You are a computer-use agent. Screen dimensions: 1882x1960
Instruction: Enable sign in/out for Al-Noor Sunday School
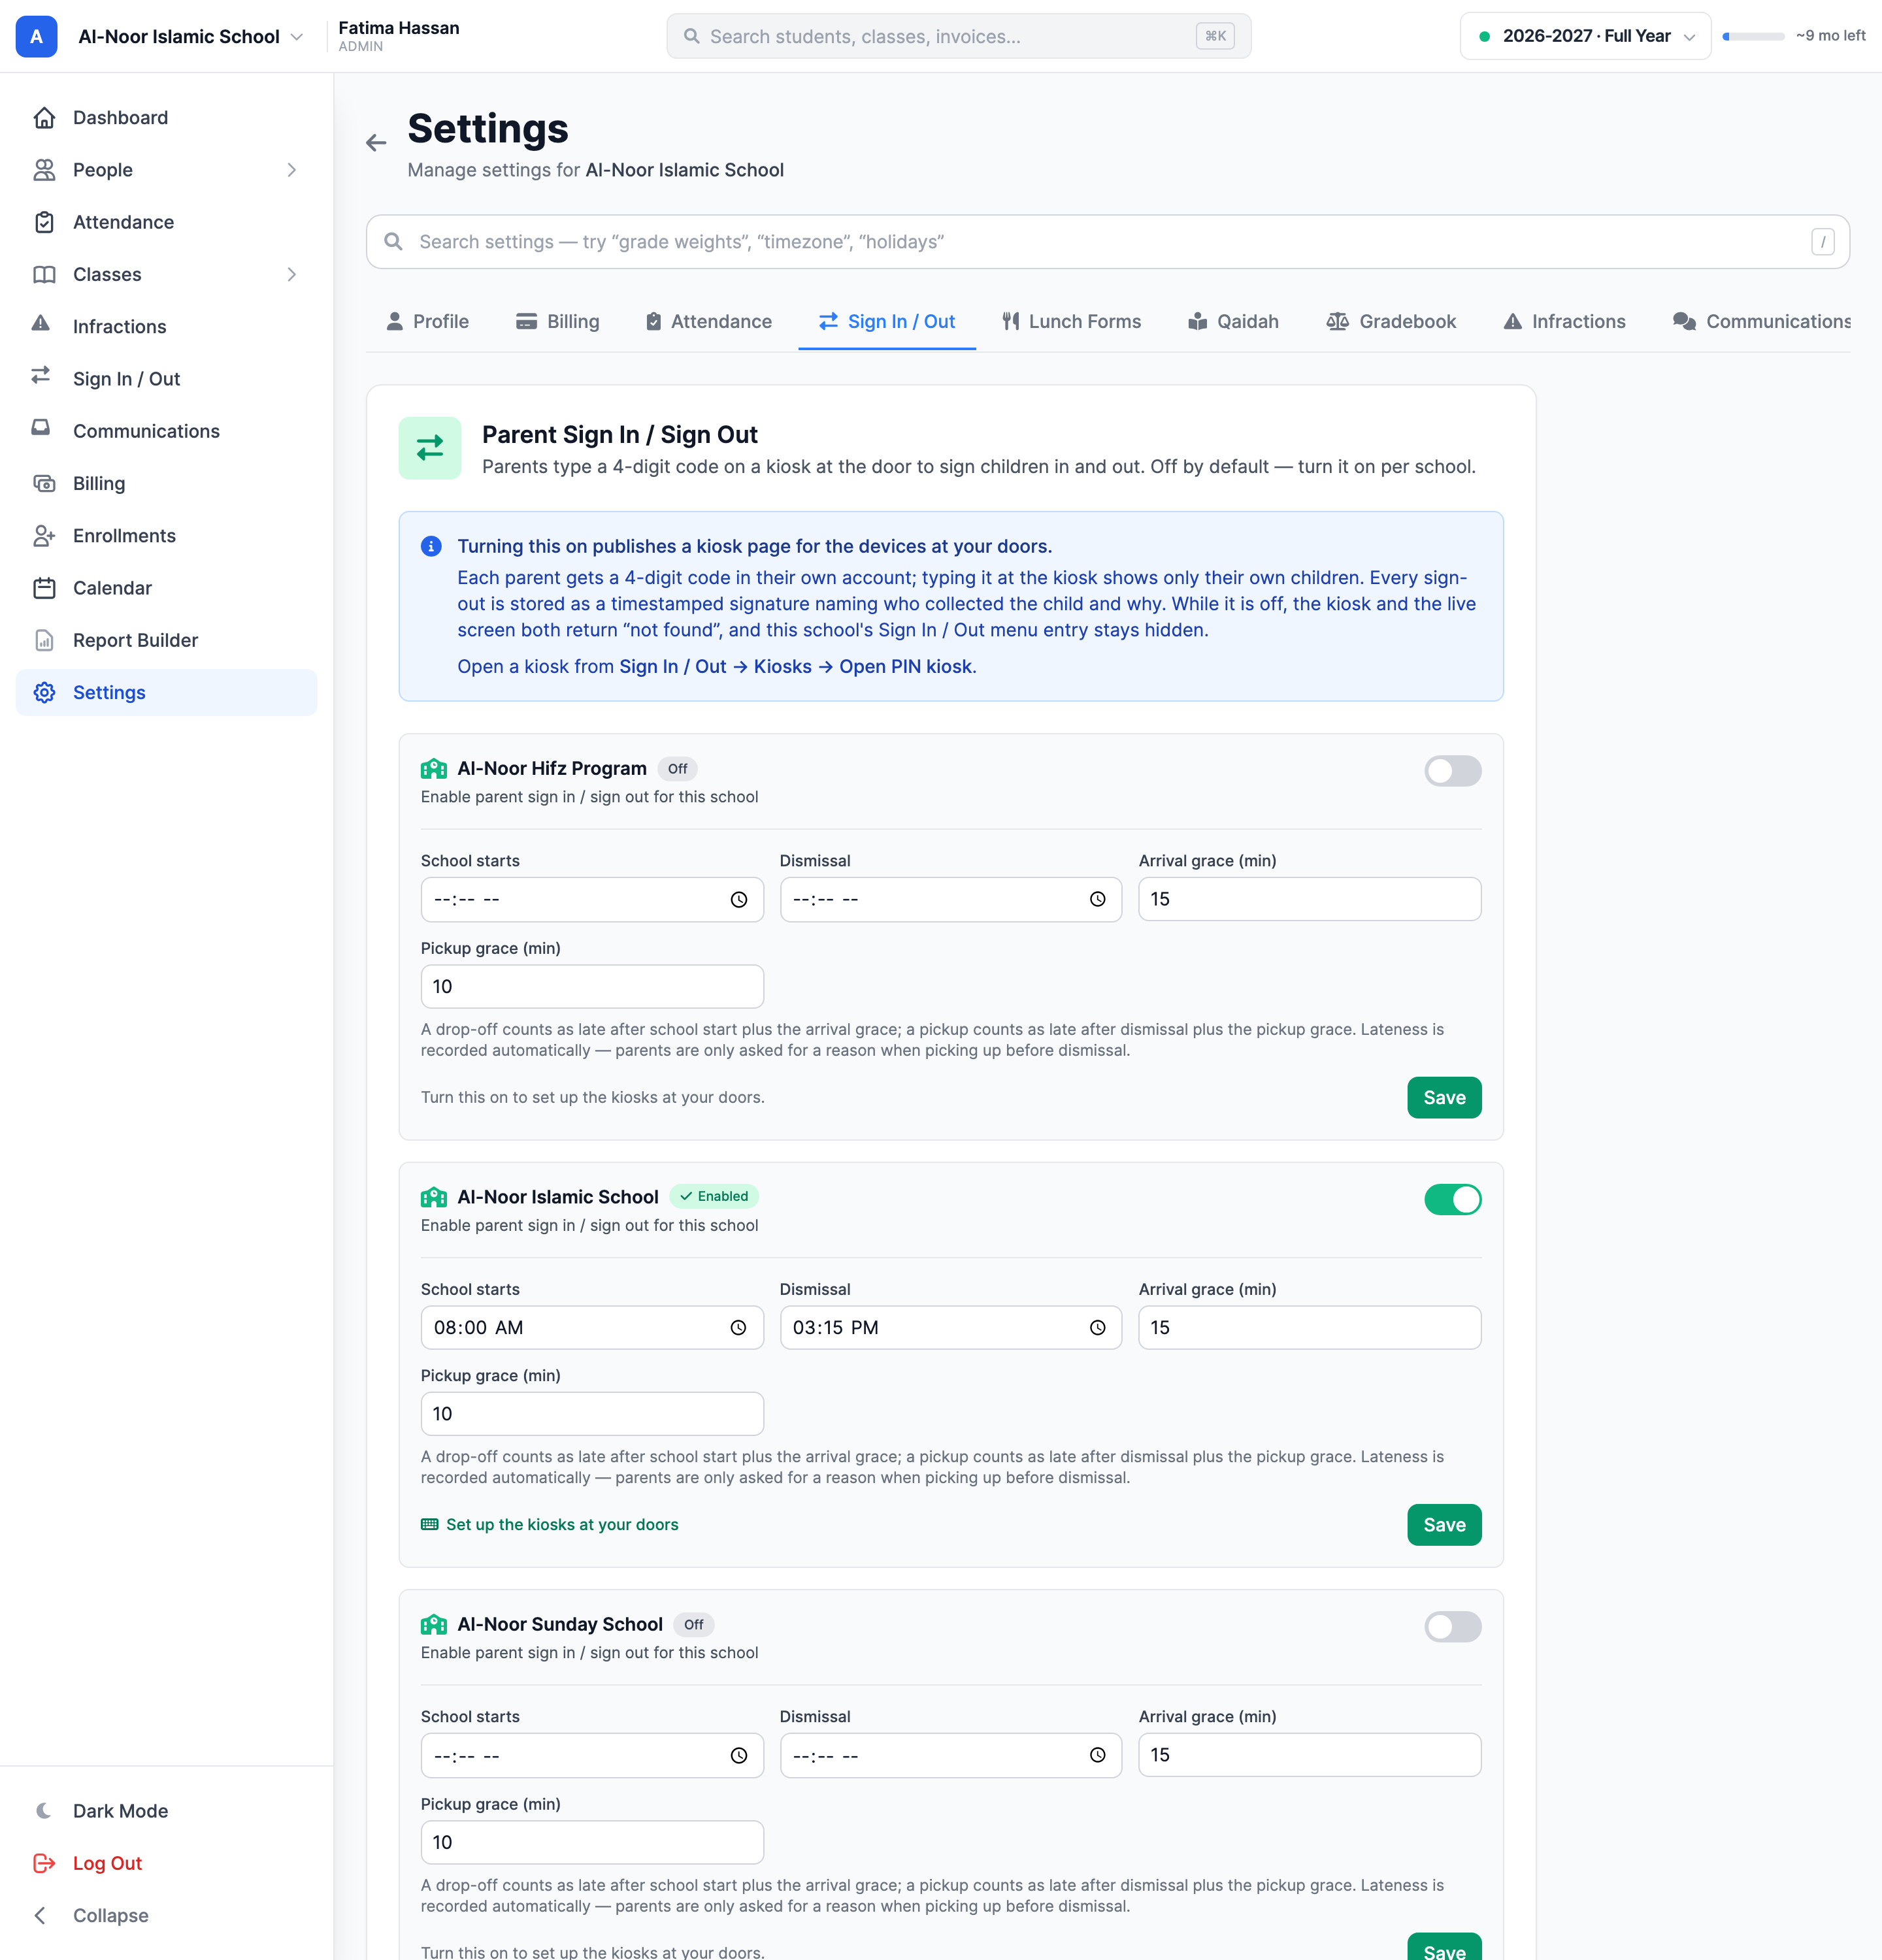[x=1452, y=1627]
